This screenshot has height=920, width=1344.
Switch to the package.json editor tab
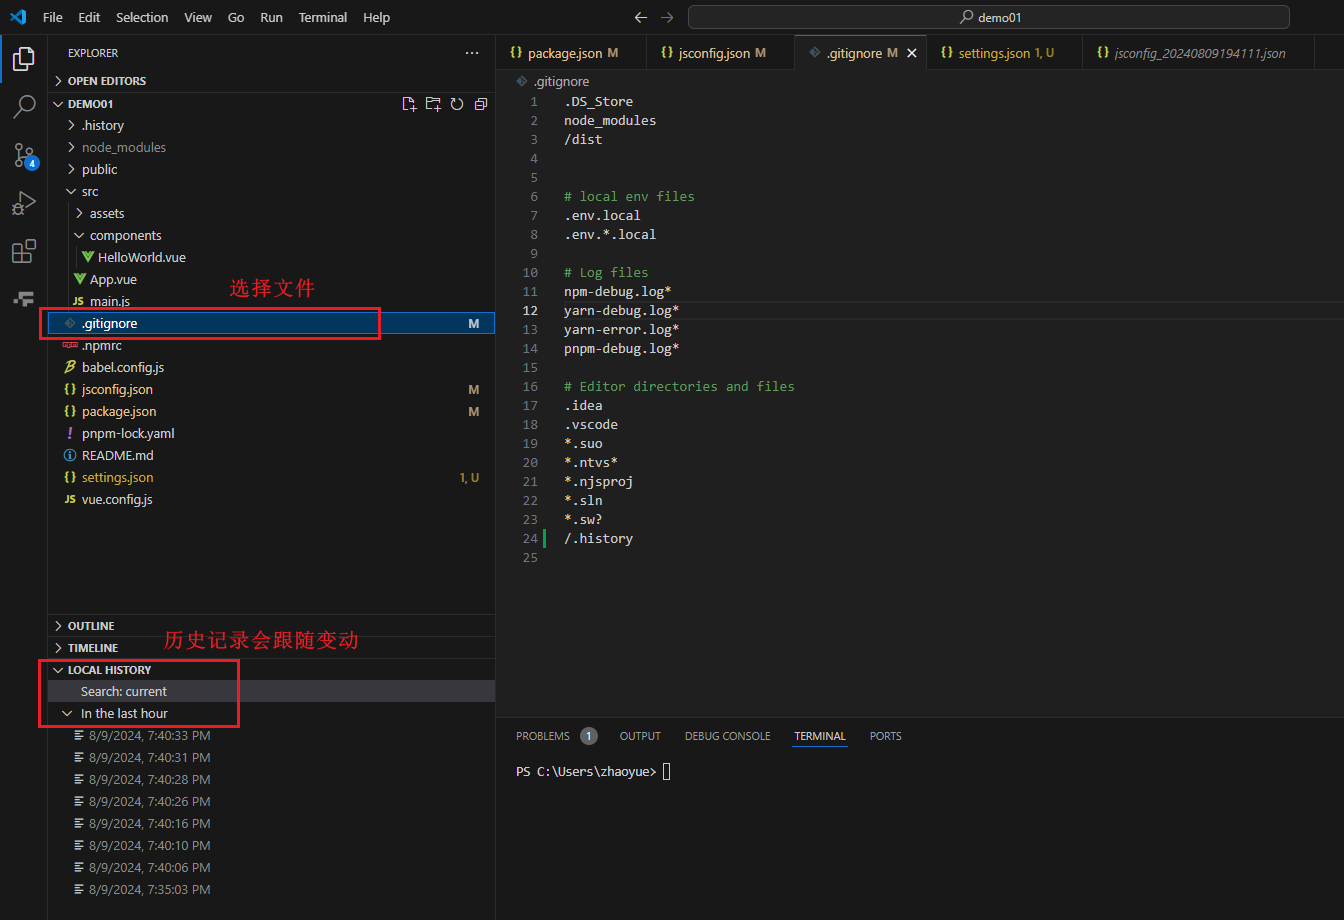571,53
